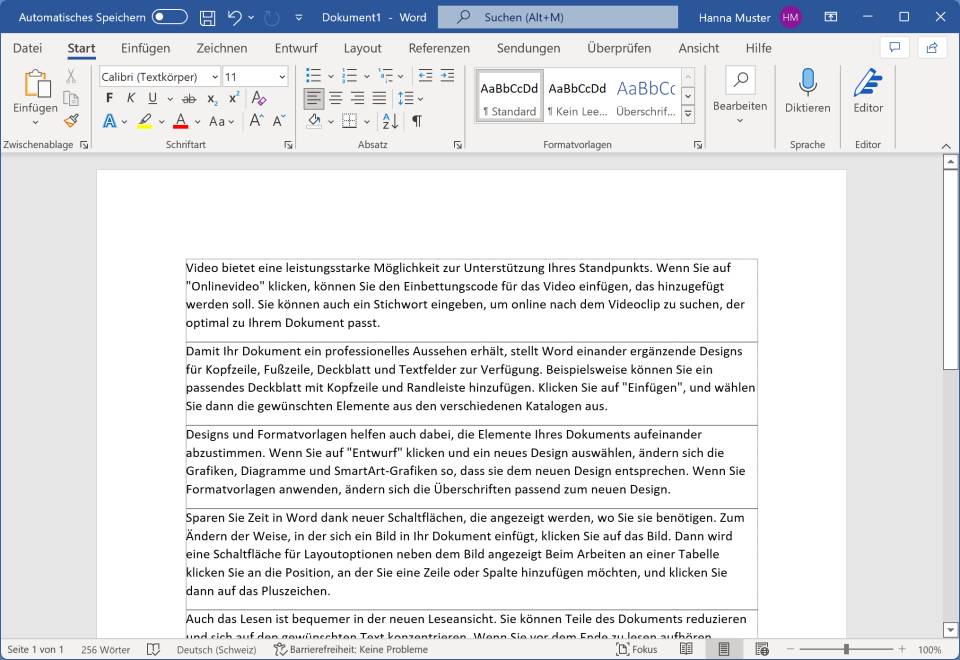Screen dimensions: 960x660
Task: Apply the Kein Leerraum style
Action: (577, 96)
